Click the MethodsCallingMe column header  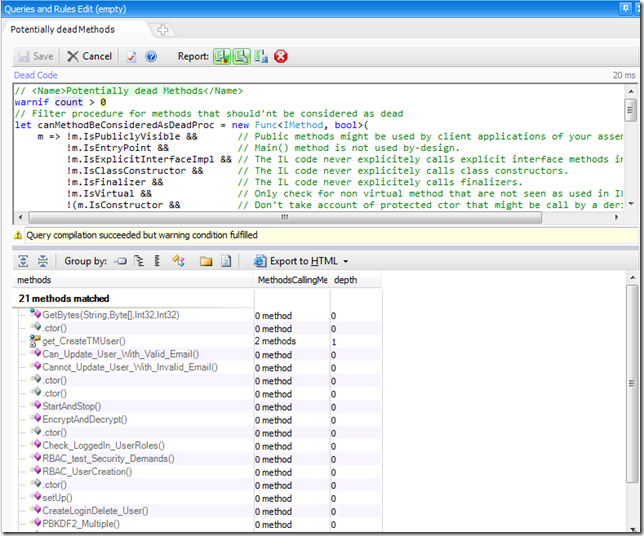click(x=292, y=281)
